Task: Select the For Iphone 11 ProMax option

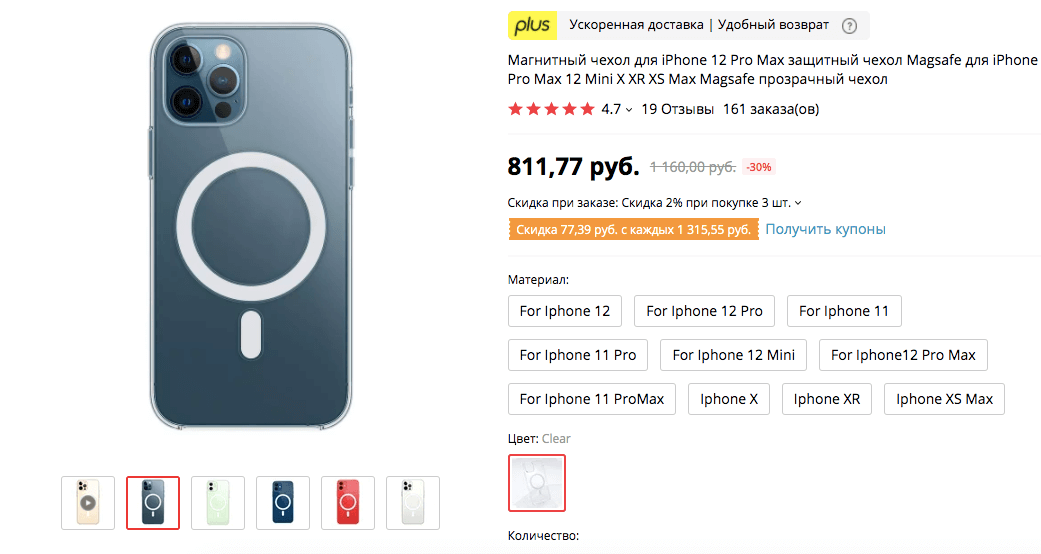Action: 592,399
